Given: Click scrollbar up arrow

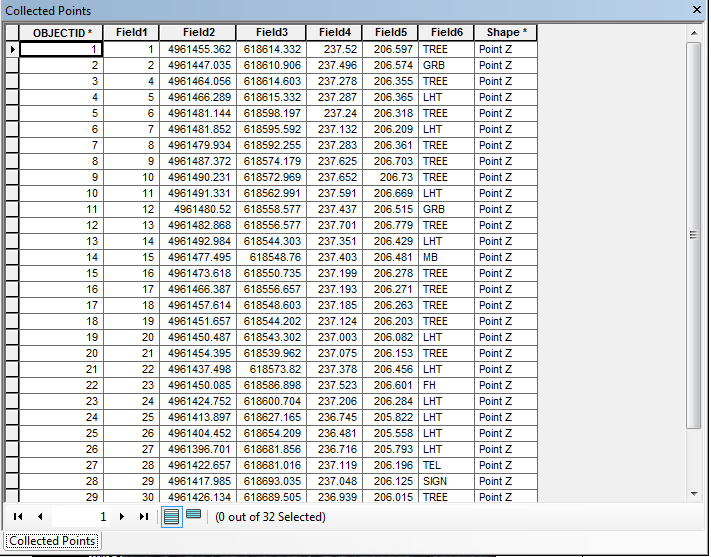Looking at the screenshot, I should click(x=694, y=33).
